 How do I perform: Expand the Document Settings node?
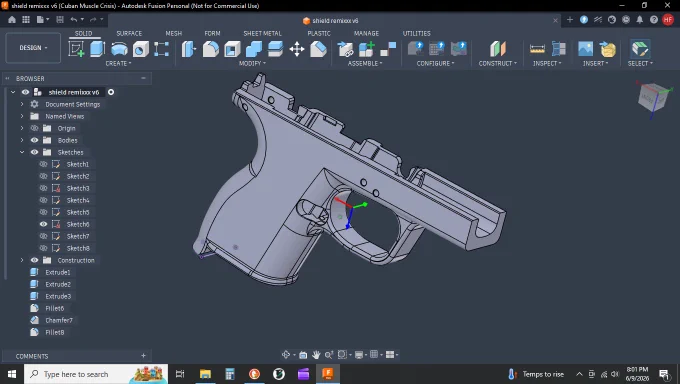(x=22, y=104)
